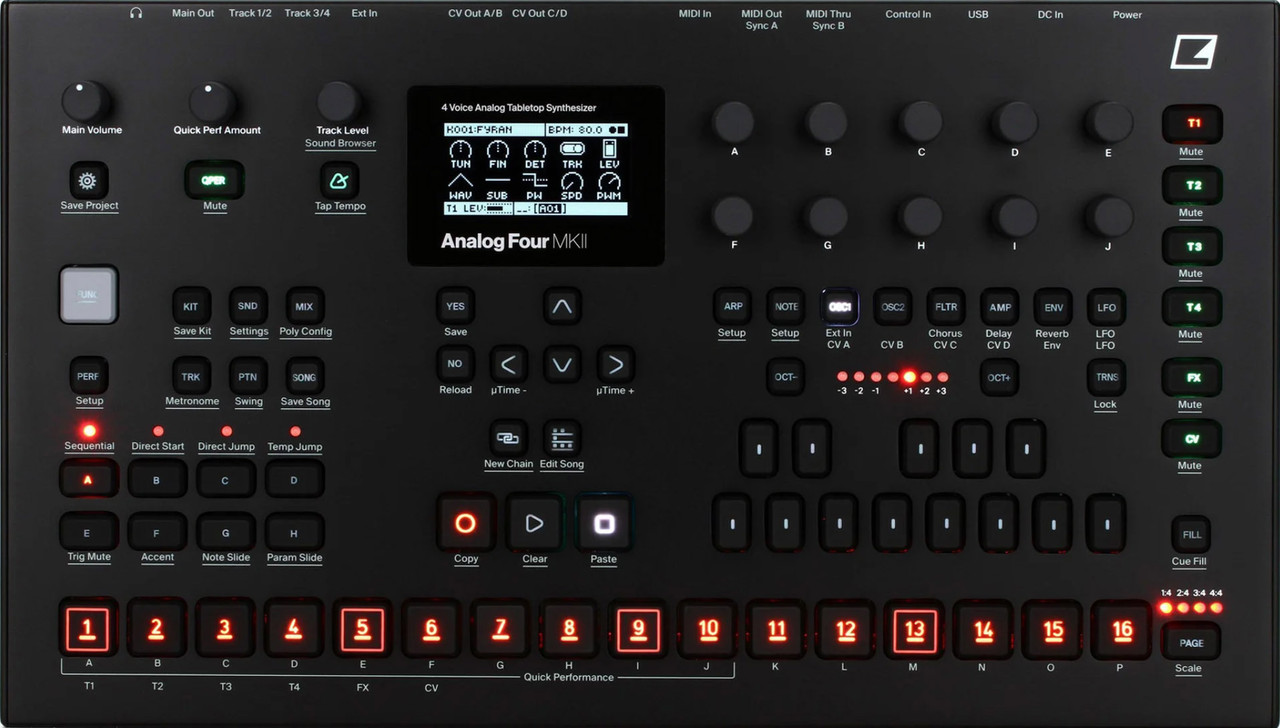Image resolution: width=1280 pixels, height=728 pixels.
Task: Open the FLTR filter page
Action: tap(945, 307)
